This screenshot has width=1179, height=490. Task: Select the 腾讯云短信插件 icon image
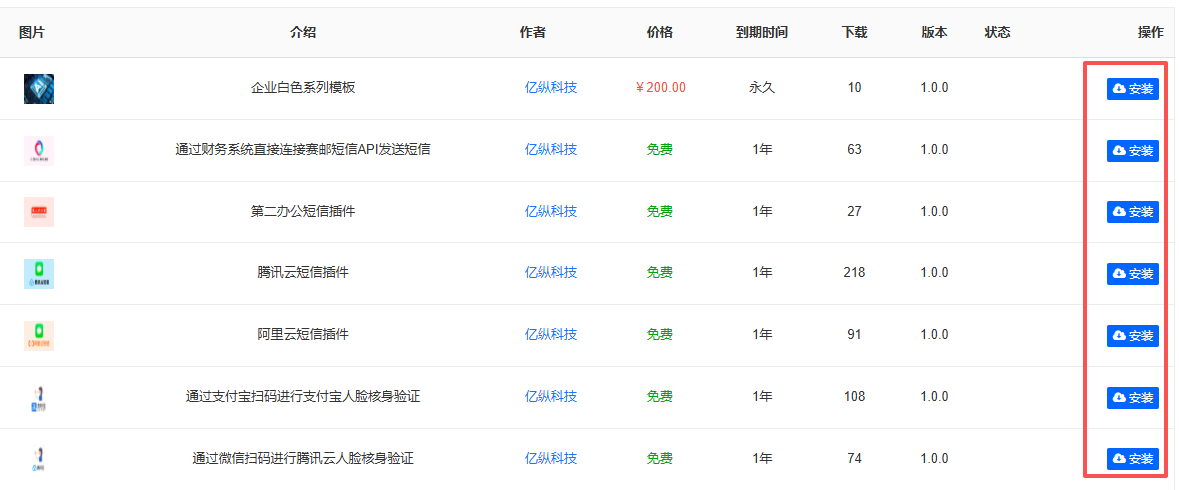click(x=39, y=274)
